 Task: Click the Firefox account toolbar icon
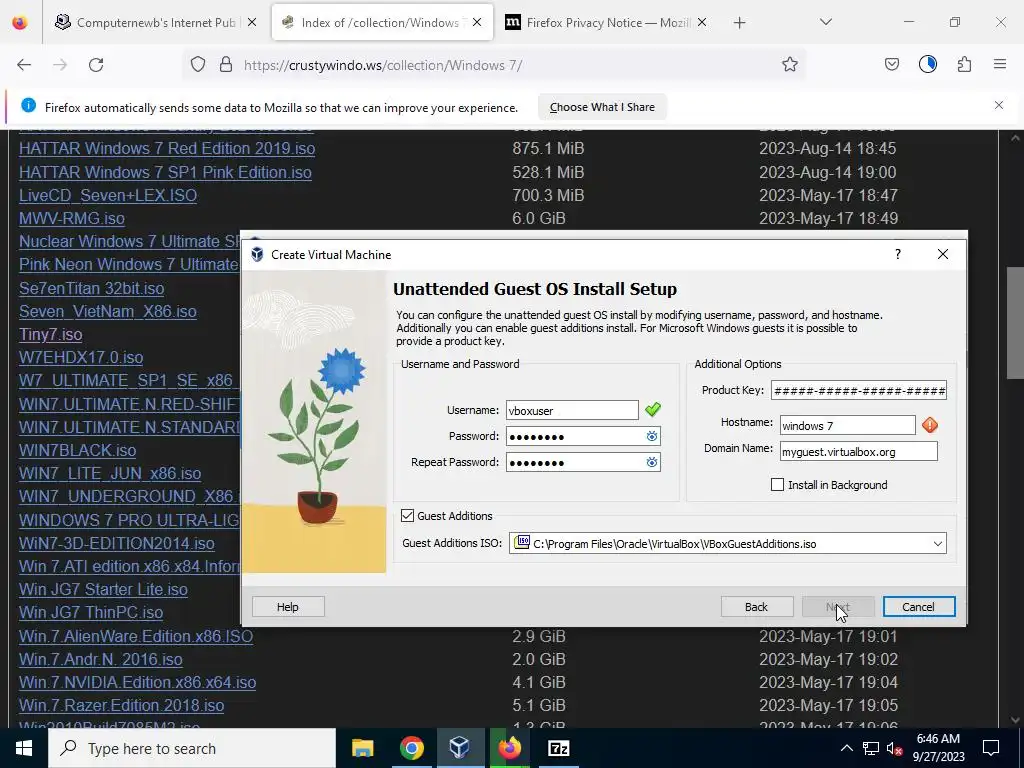pos(927,64)
